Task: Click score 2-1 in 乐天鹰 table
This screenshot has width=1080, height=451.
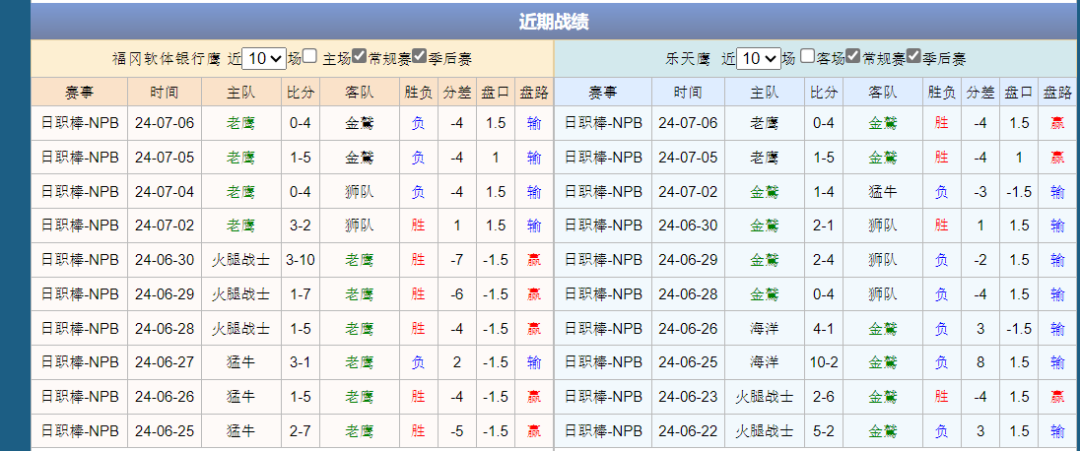Action: click(x=824, y=225)
